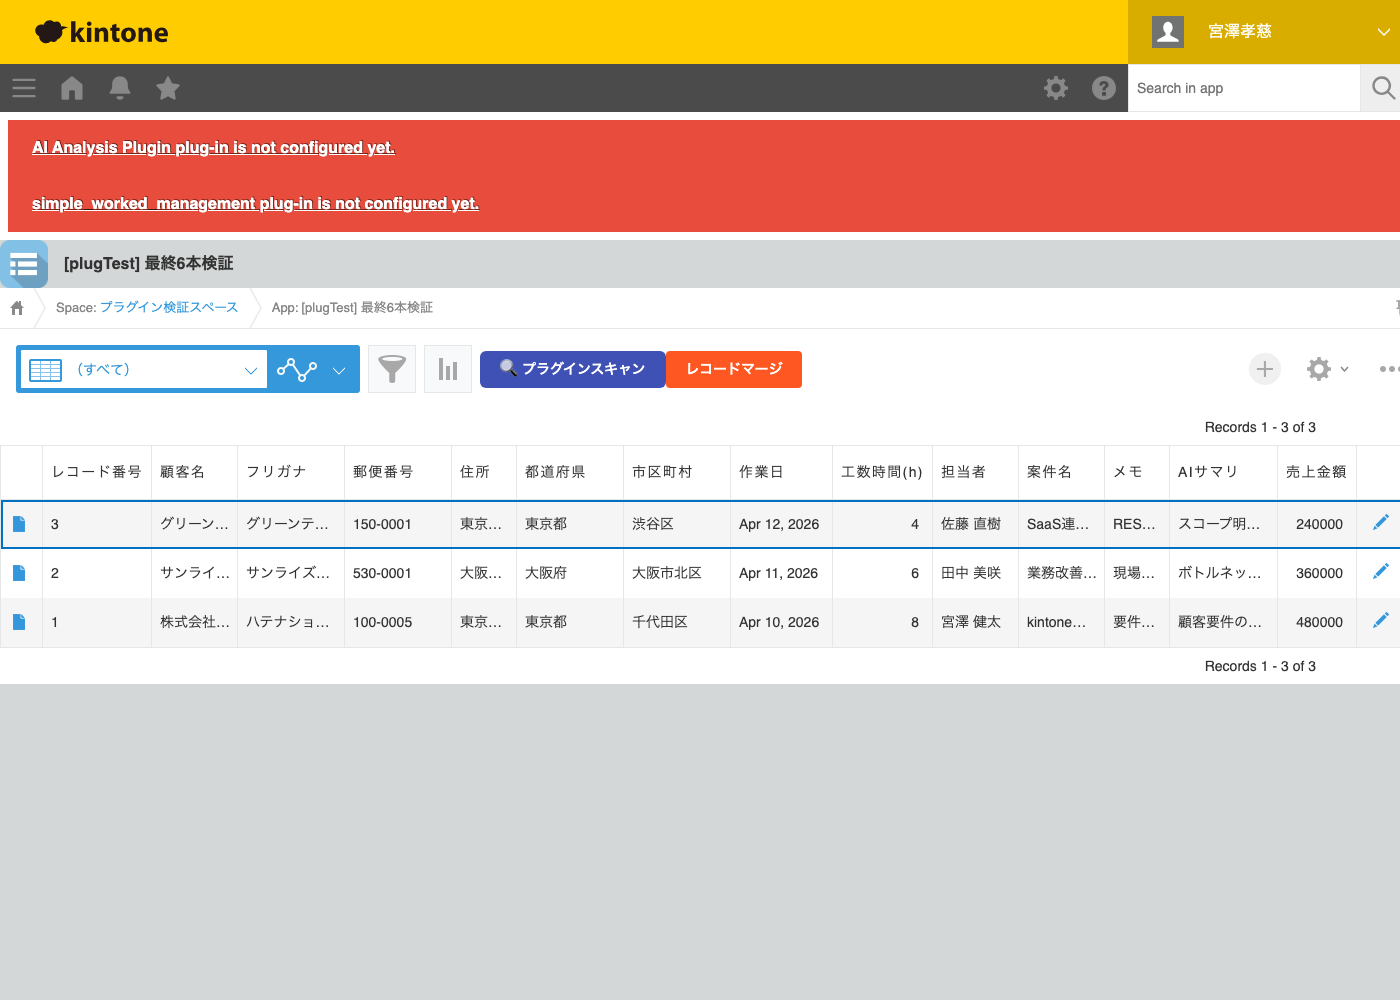Open the help question mark icon
Screen dimensions: 1400x1000
1104,88
